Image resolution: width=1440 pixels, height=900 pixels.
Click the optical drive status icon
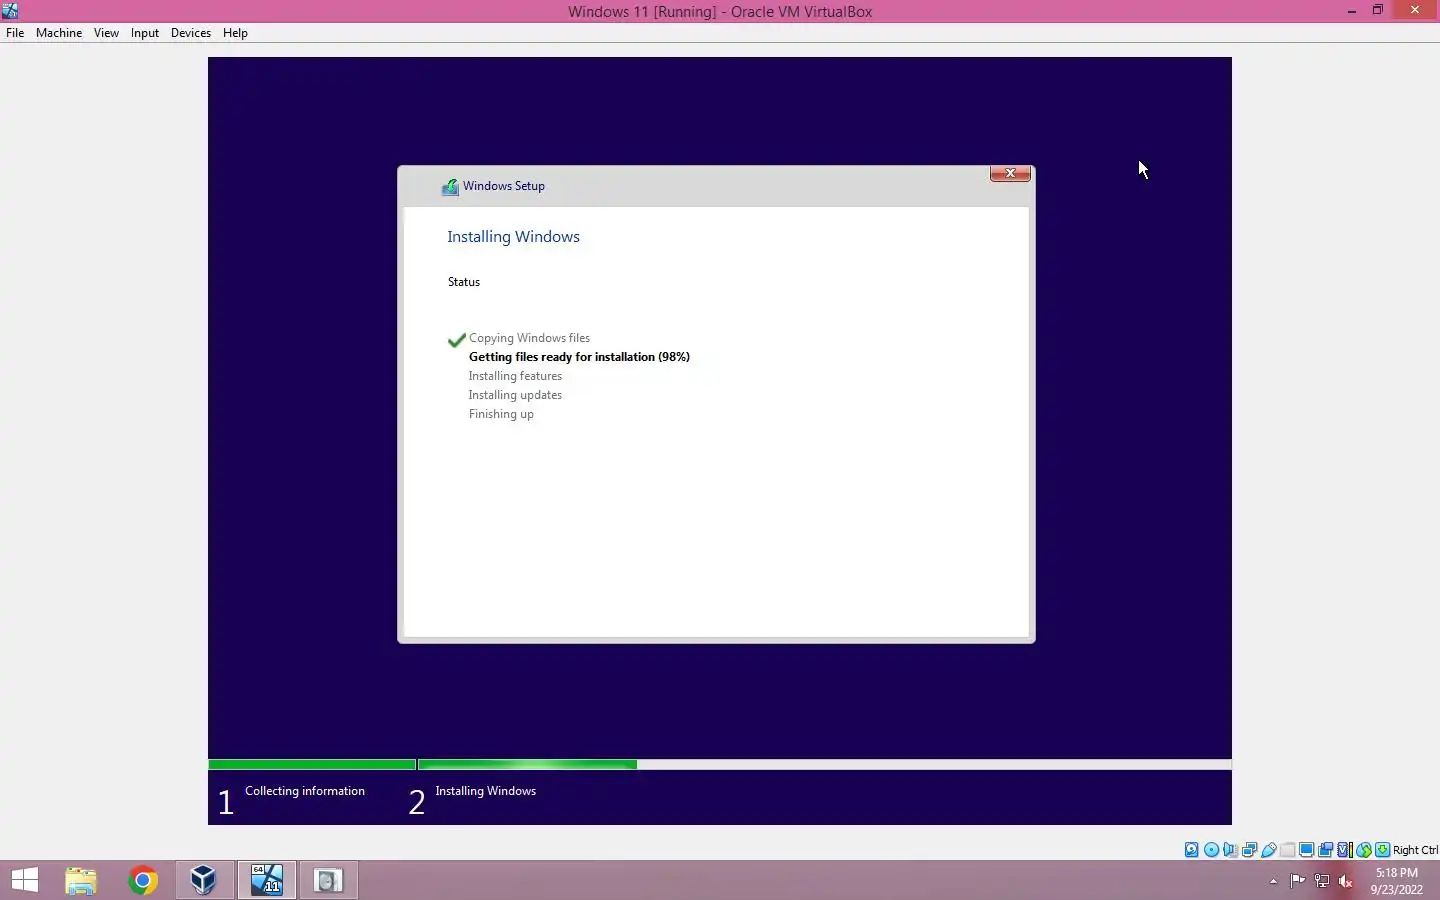point(1211,850)
